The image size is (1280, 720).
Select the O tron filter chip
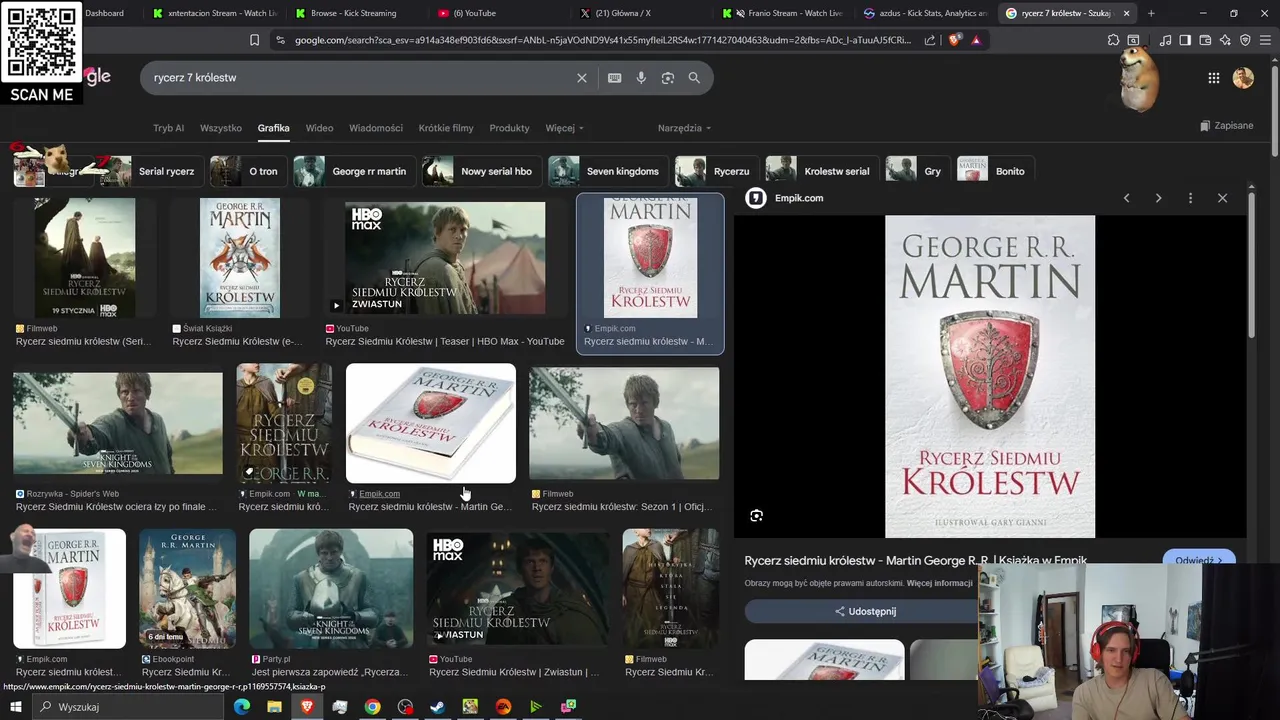tap(248, 171)
